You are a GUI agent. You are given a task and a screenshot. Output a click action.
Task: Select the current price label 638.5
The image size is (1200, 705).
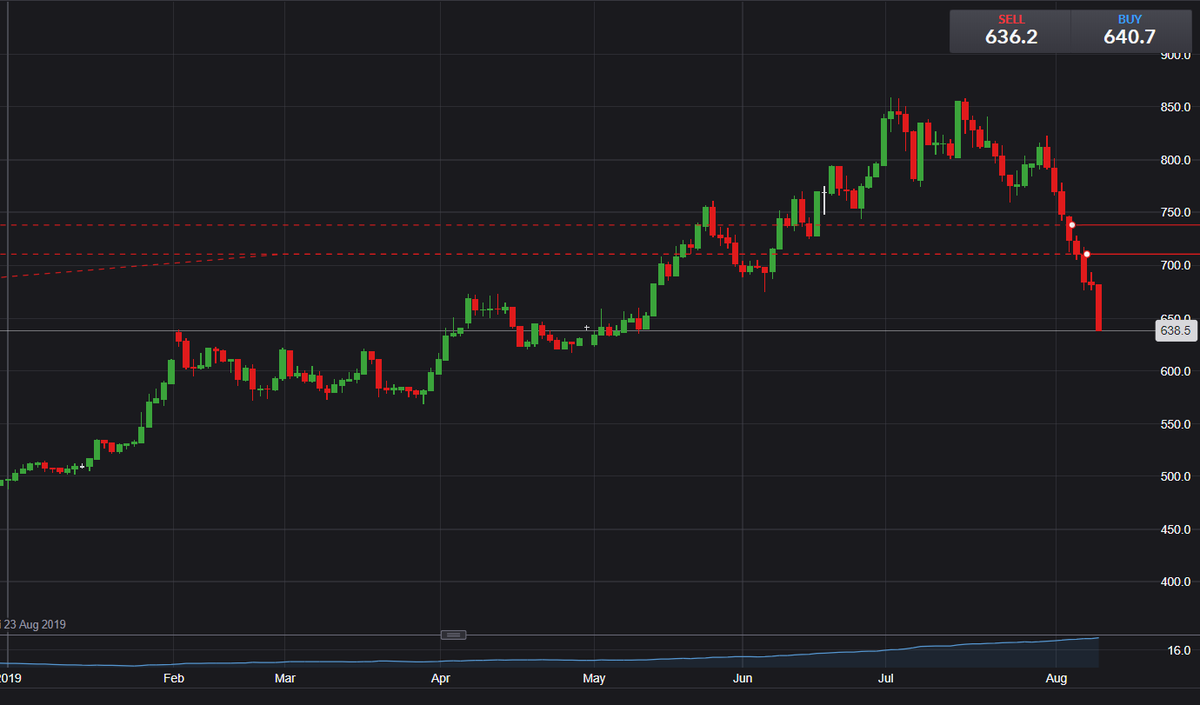tap(1175, 331)
